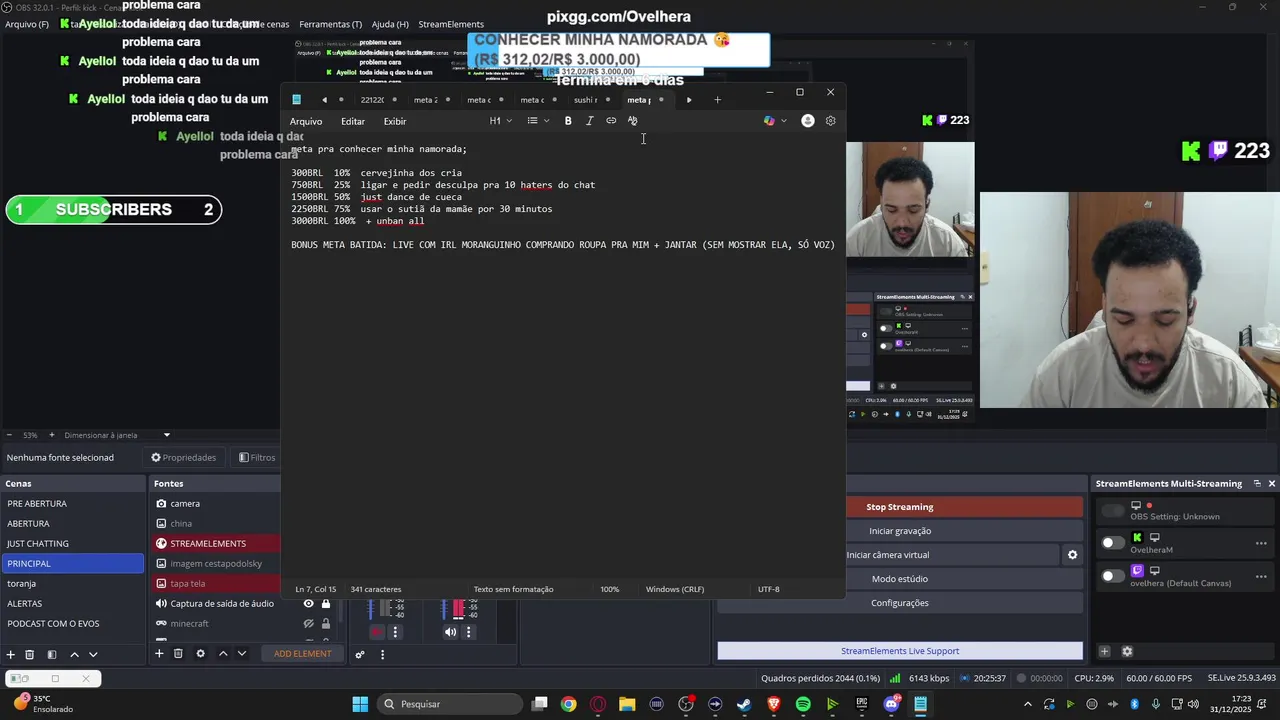Open virtual camera settings gear
Viewport: 1280px width, 720px height.
[x=1072, y=555]
